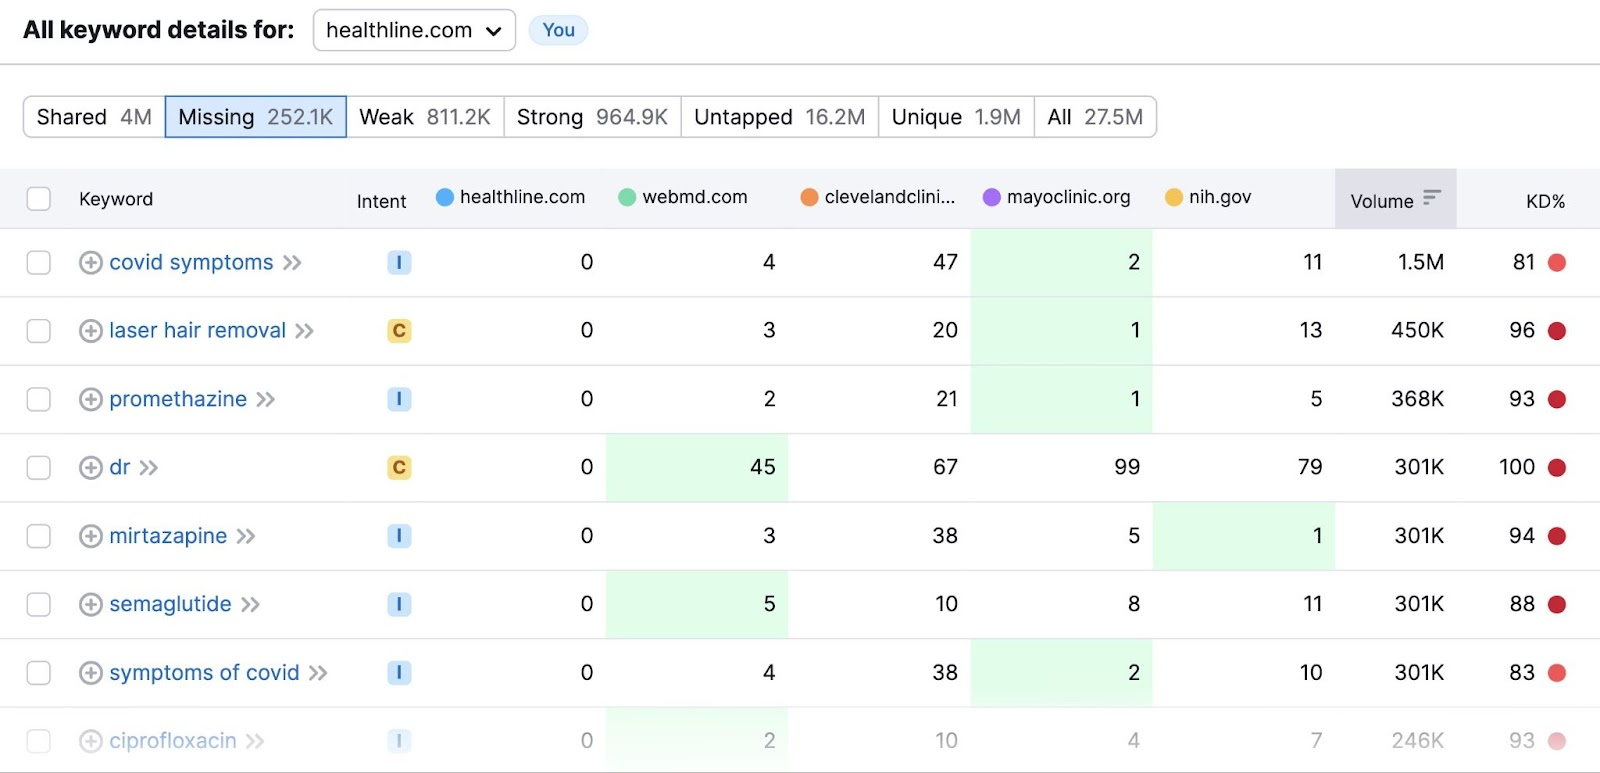Screen dimensions: 1600x773
Task: Show the Untapped 16.2M tab
Action: [x=780, y=117]
